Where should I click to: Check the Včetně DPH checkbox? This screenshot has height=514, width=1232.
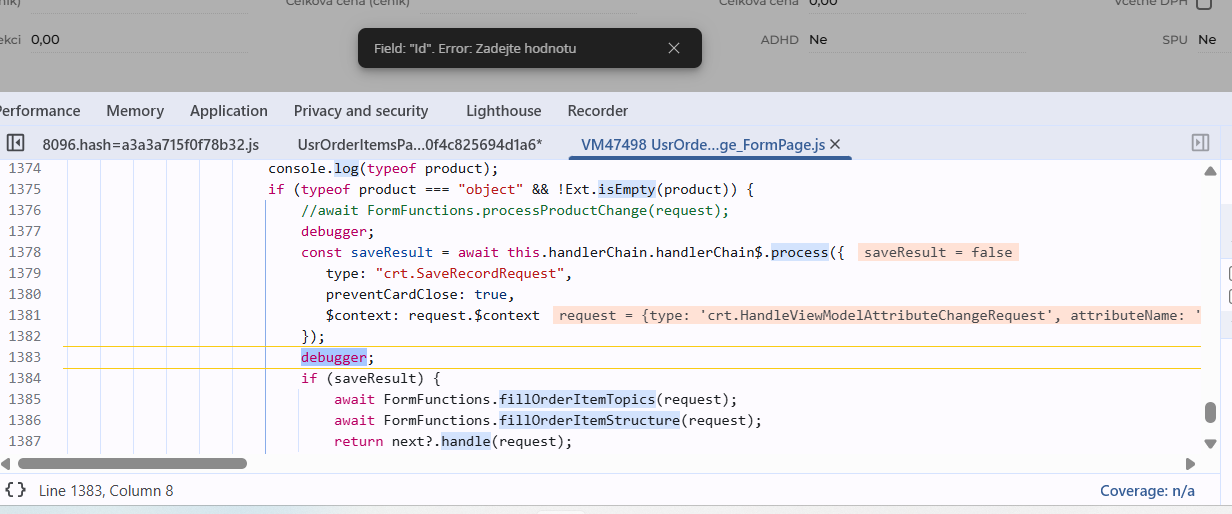click(x=1205, y=3)
